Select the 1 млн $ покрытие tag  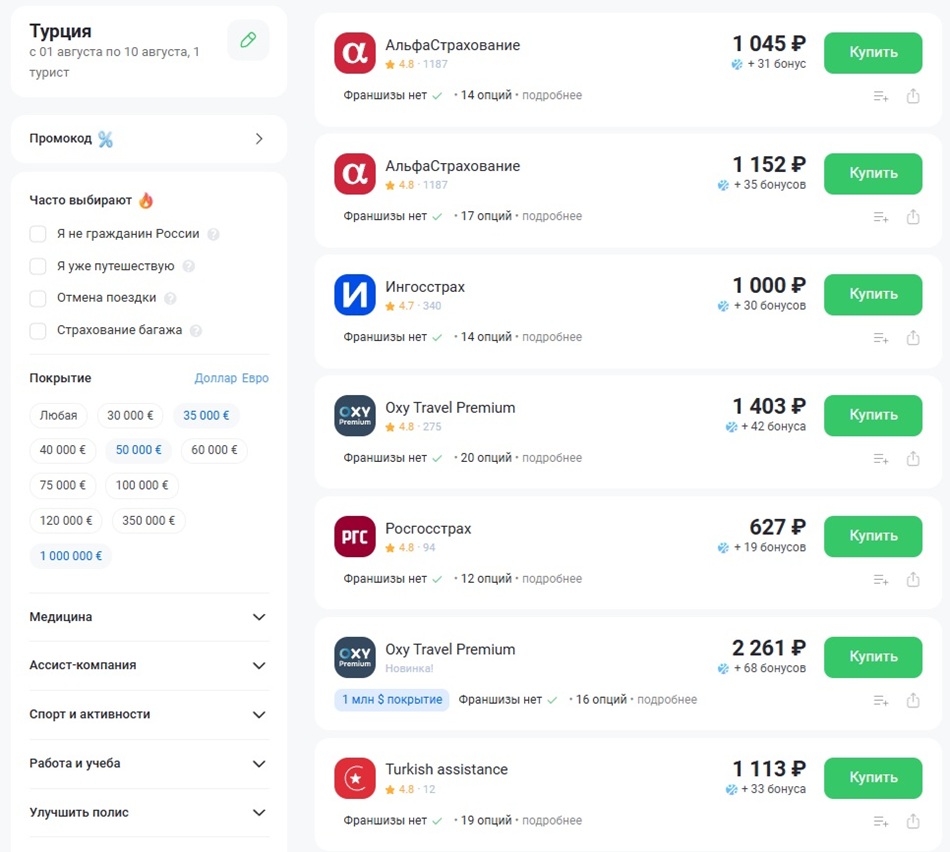click(392, 700)
